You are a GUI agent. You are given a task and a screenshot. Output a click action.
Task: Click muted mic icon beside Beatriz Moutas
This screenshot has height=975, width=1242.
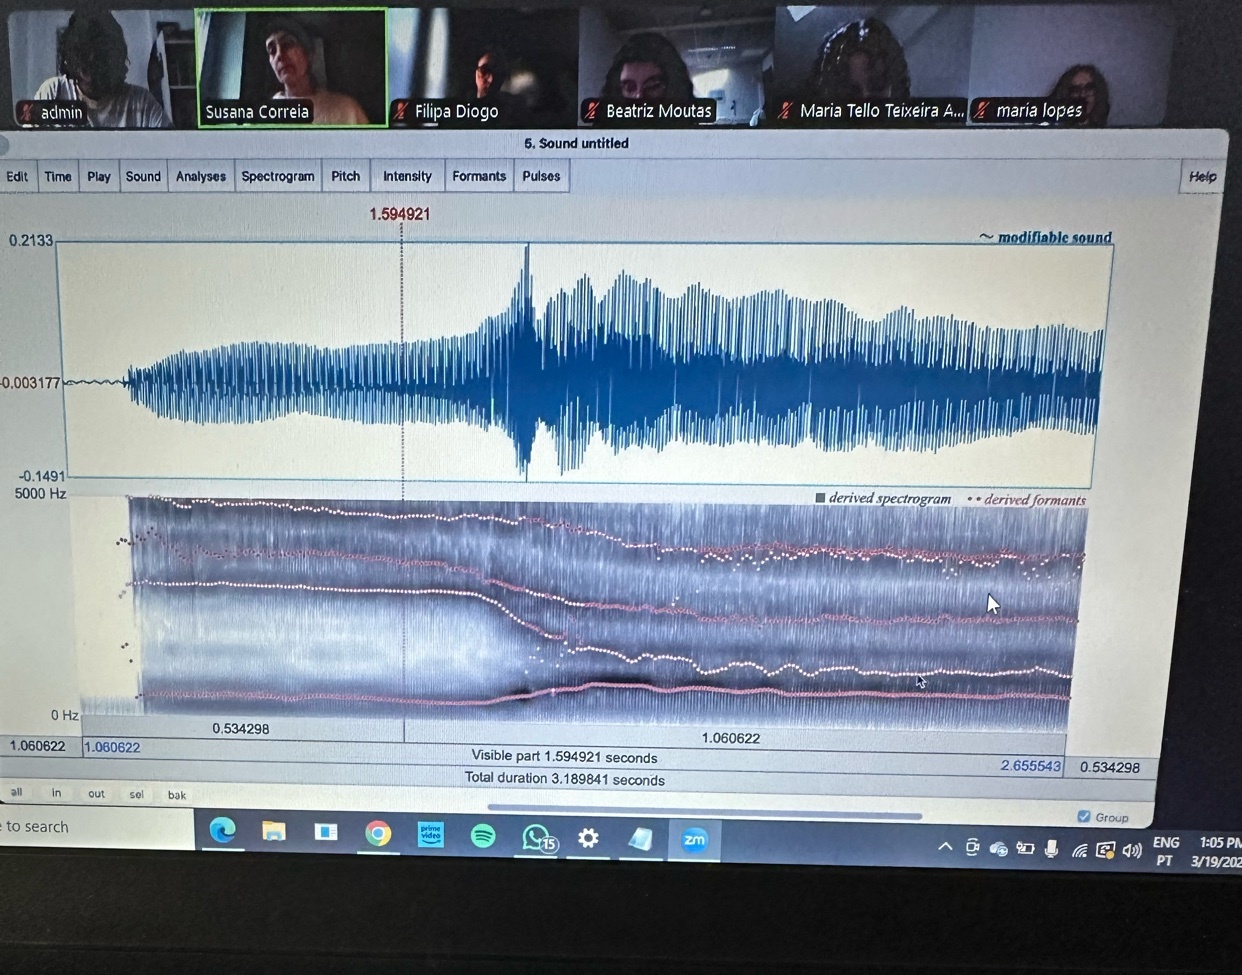[592, 111]
